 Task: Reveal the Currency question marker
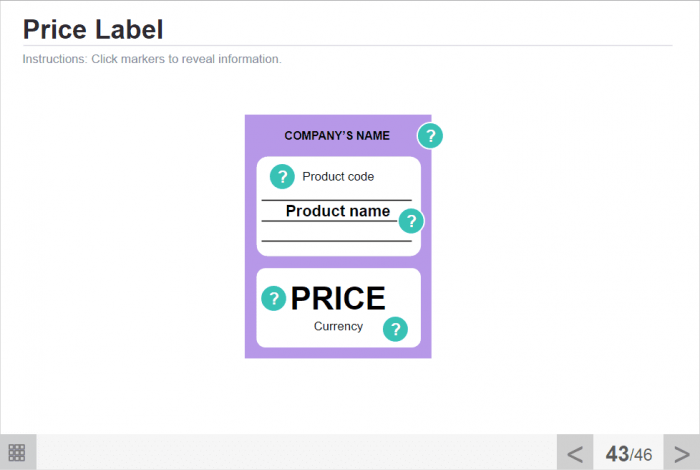[x=396, y=329]
